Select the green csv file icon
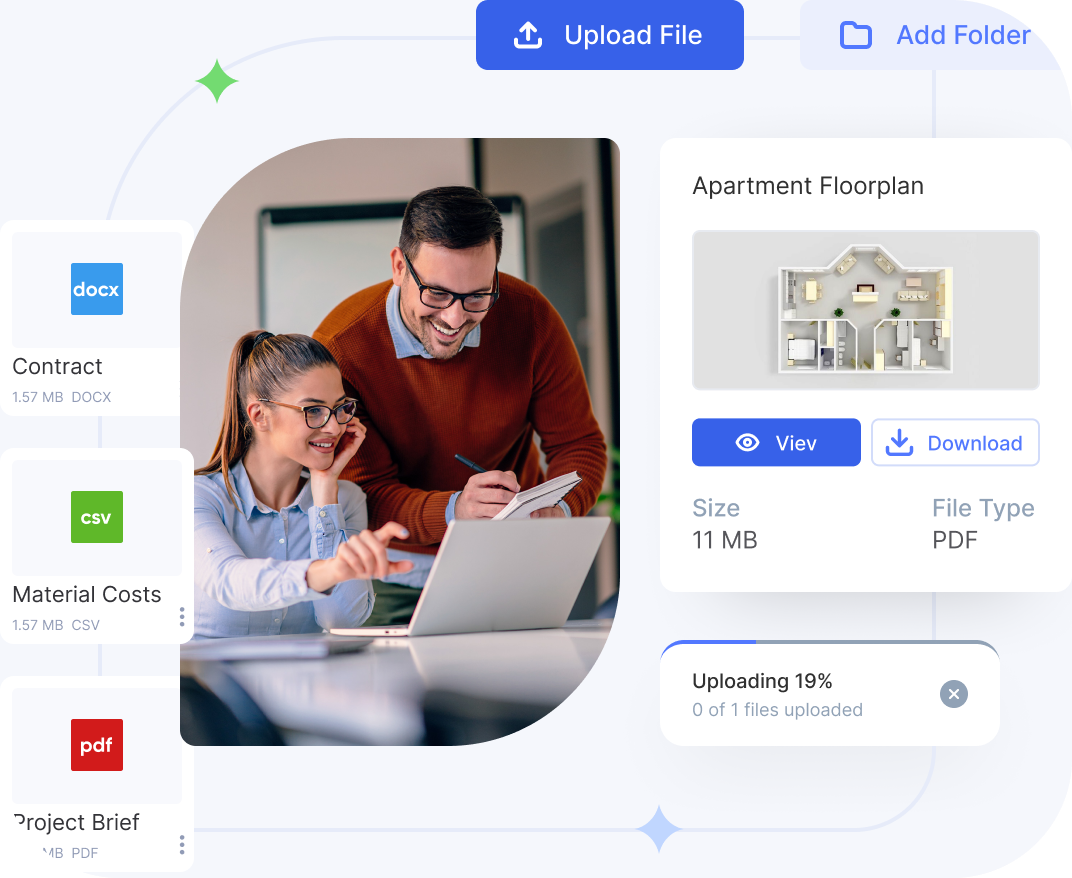This screenshot has width=1072, height=878. point(97,517)
